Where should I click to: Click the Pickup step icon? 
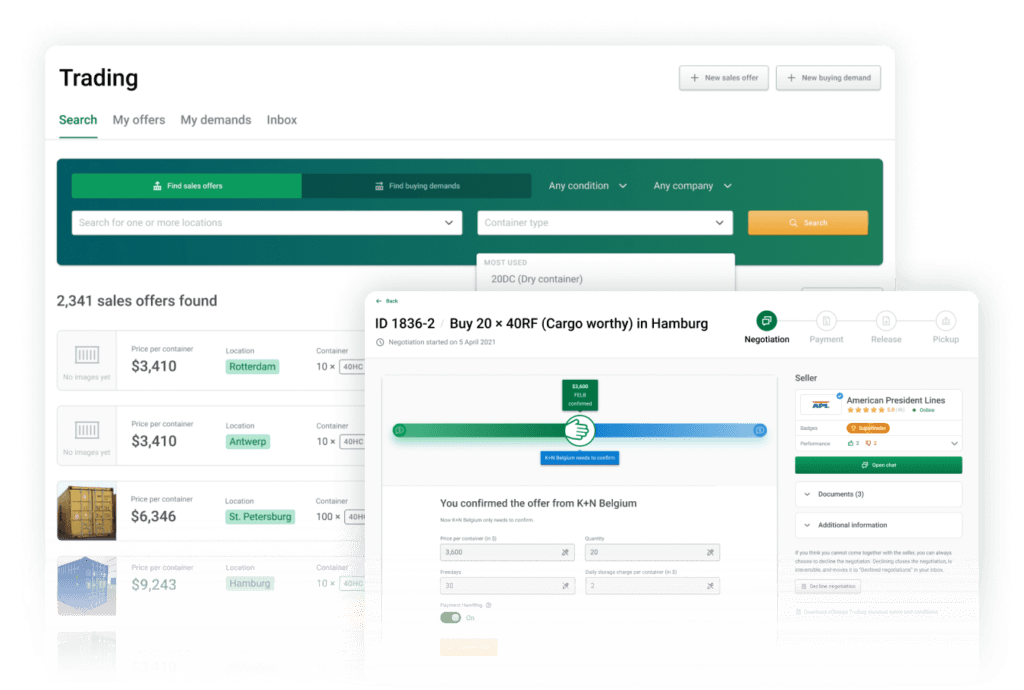pyautogui.click(x=945, y=321)
